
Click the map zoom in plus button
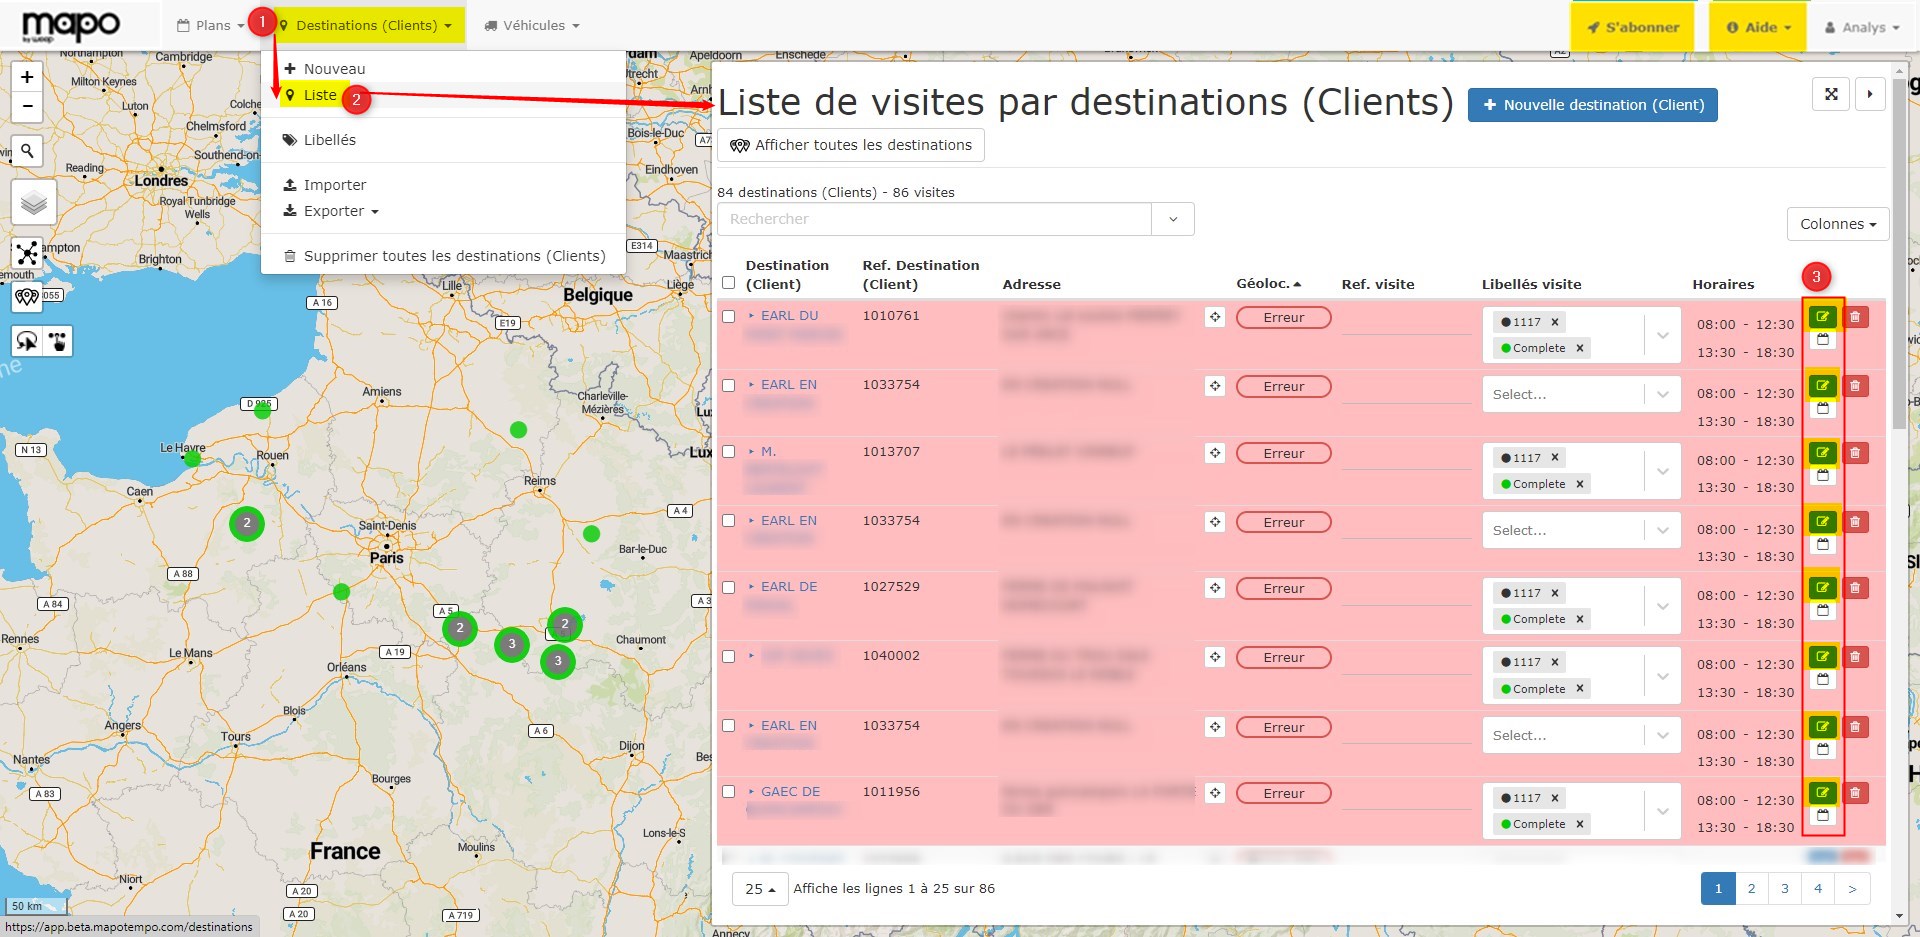click(27, 77)
